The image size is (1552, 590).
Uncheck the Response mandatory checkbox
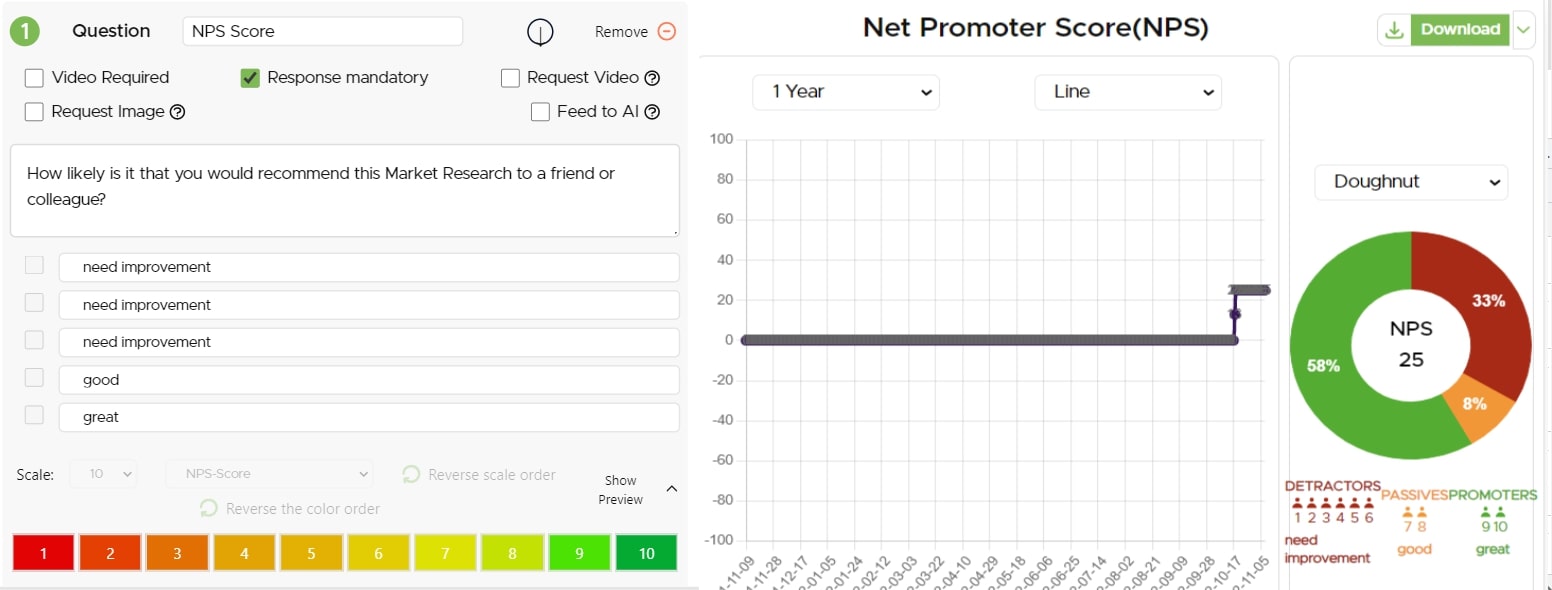click(250, 78)
